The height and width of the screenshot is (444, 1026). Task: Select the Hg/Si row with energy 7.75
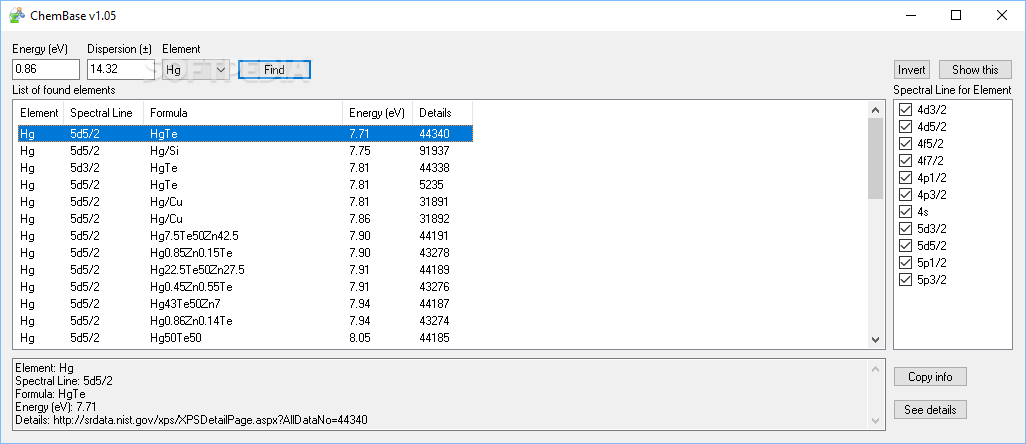pyautogui.click(x=245, y=150)
